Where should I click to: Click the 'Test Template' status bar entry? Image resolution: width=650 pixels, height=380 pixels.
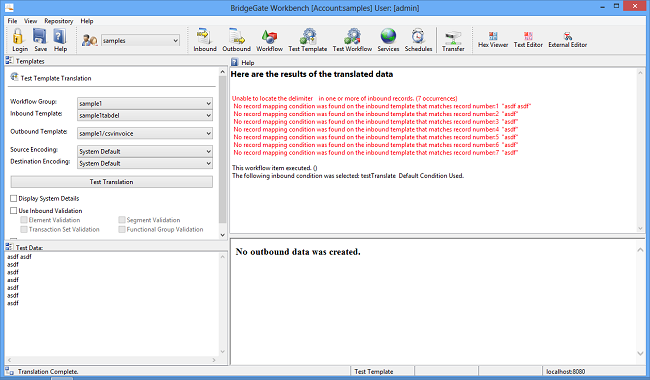tap(374, 371)
